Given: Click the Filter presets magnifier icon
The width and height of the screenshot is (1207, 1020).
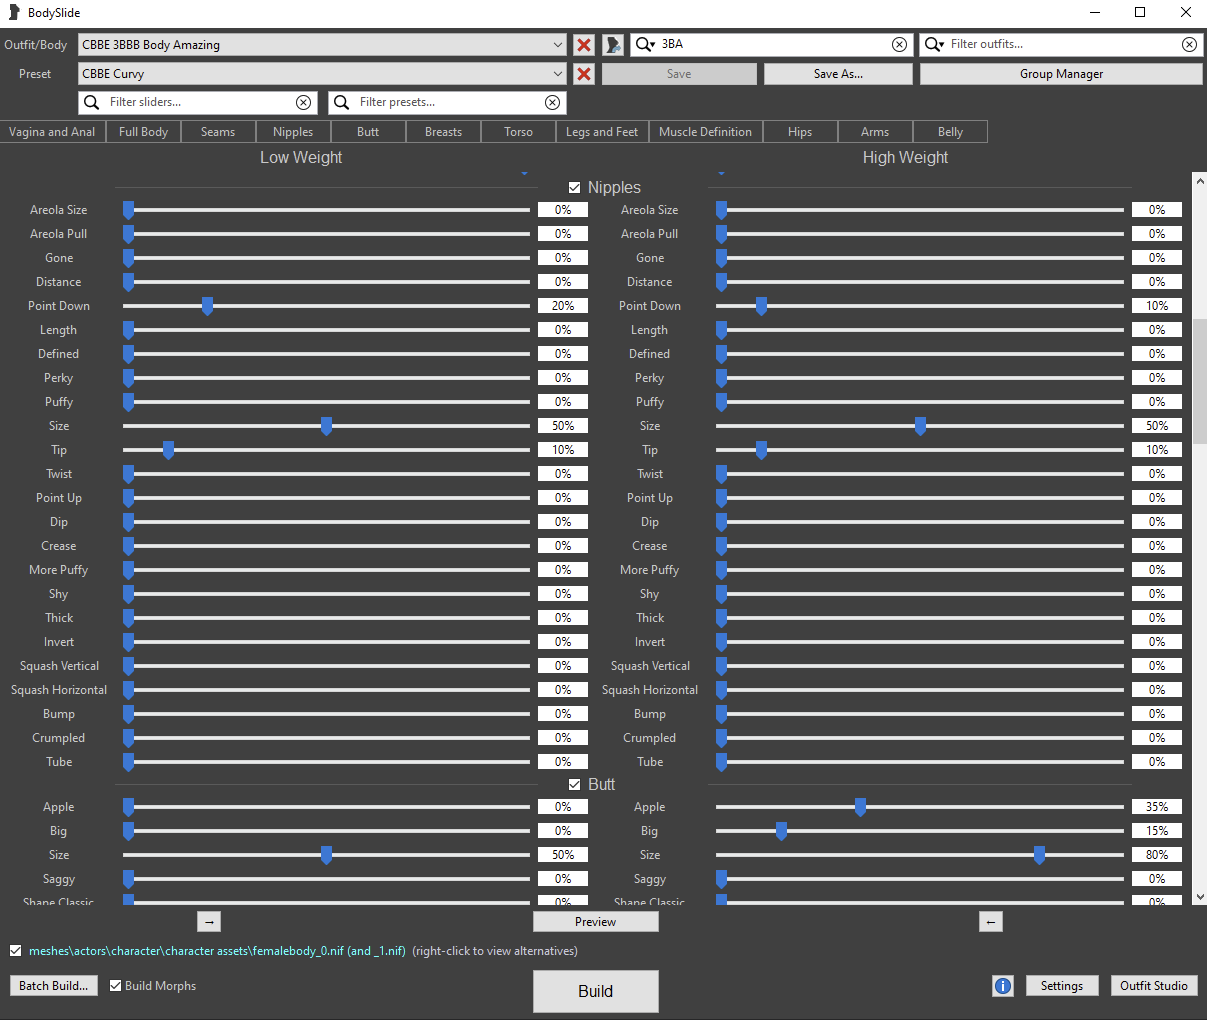Looking at the screenshot, I should click(341, 102).
